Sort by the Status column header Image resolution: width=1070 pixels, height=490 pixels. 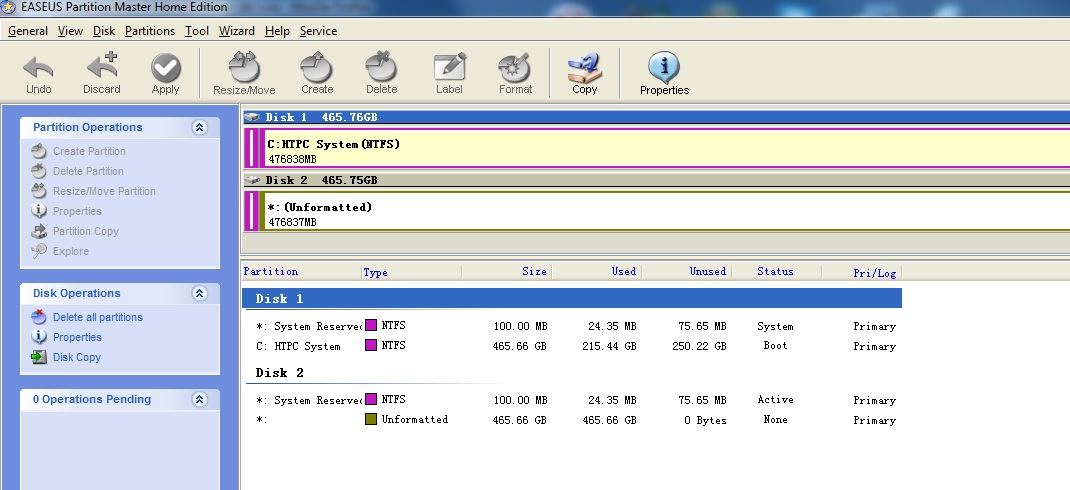pos(776,272)
